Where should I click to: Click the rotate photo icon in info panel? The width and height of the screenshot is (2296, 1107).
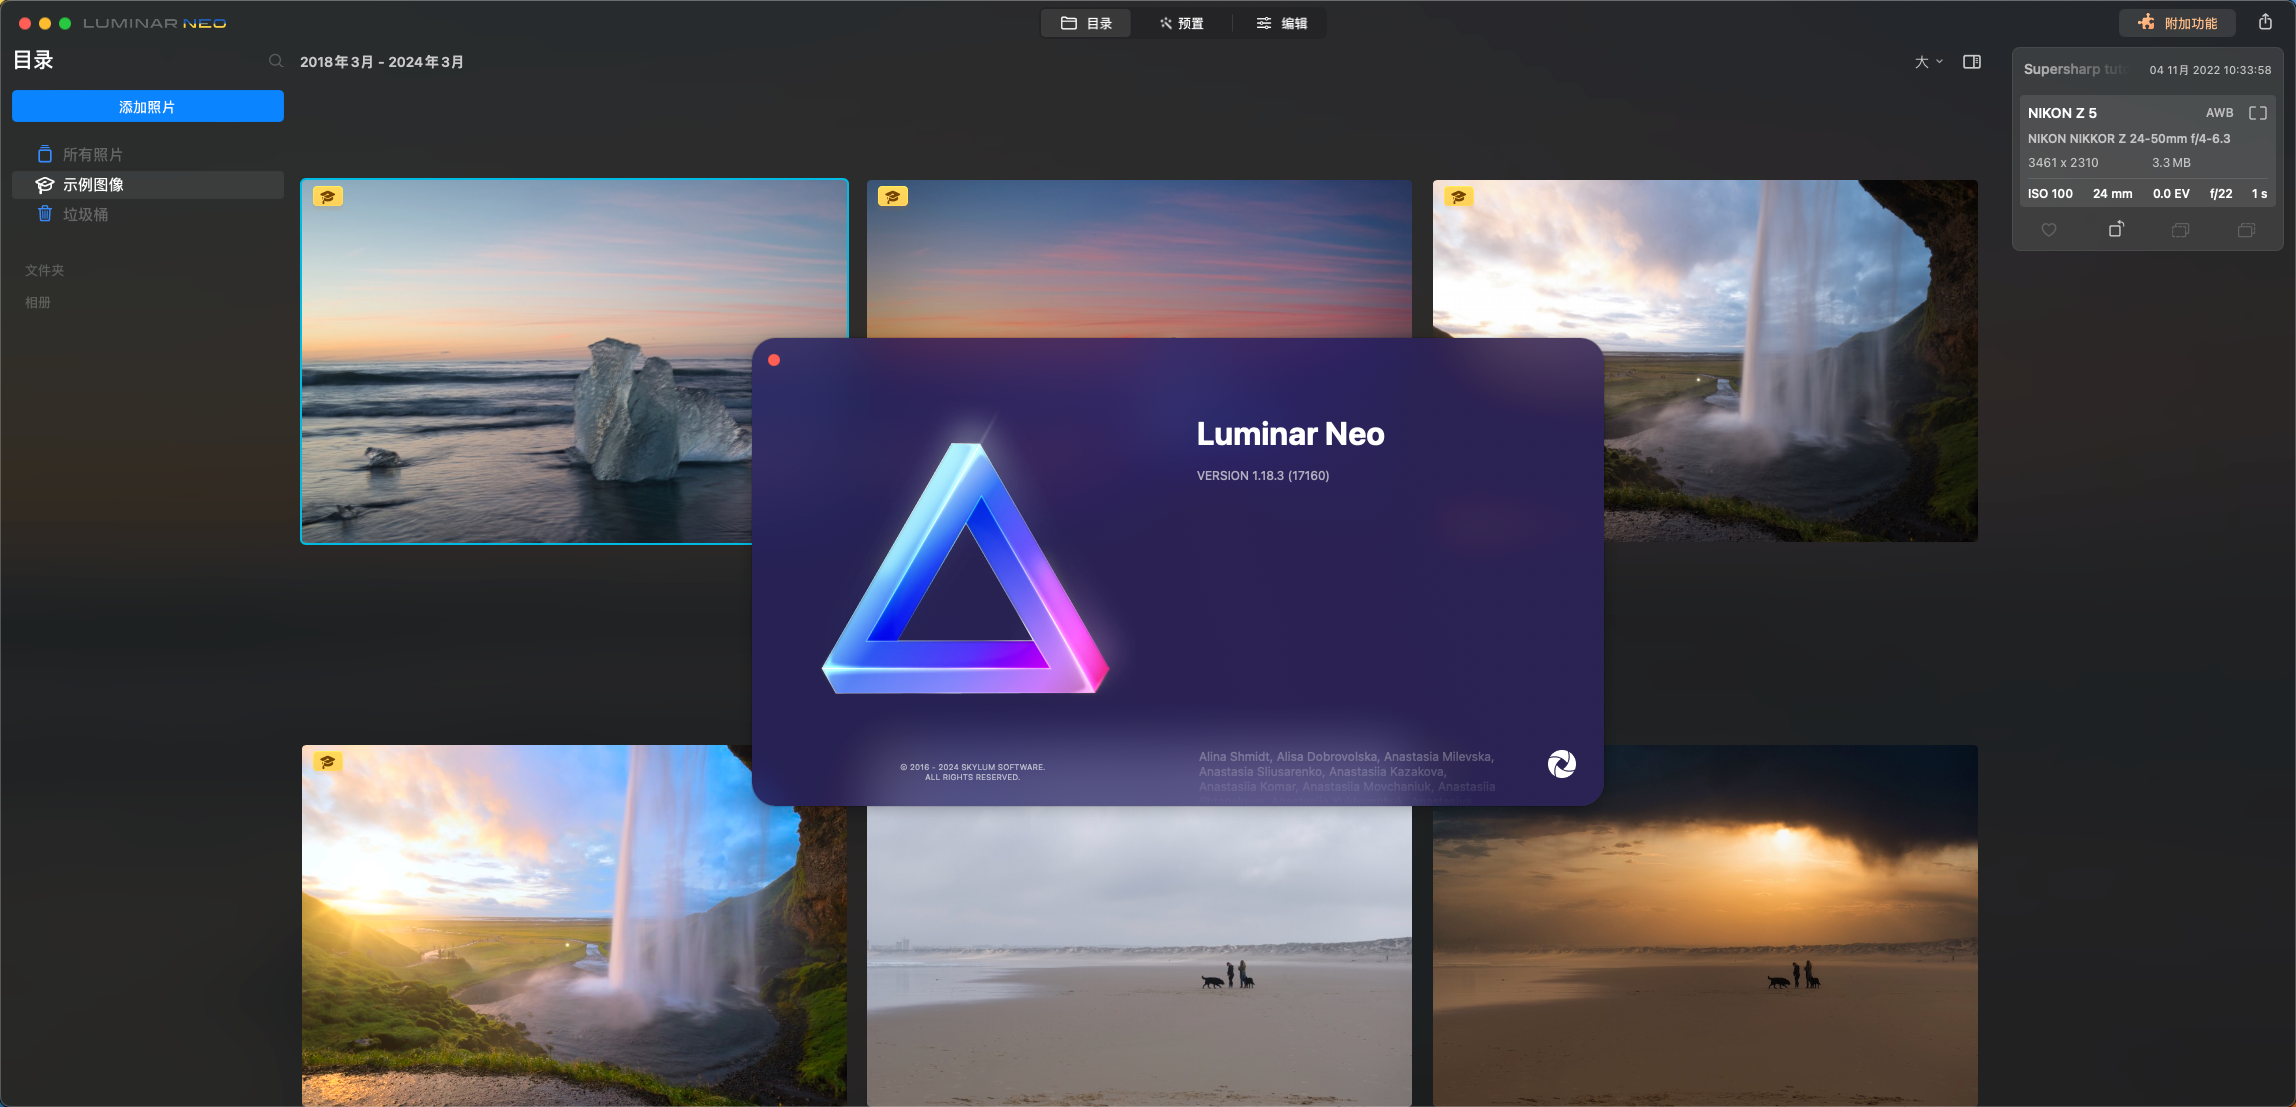[2116, 230]
